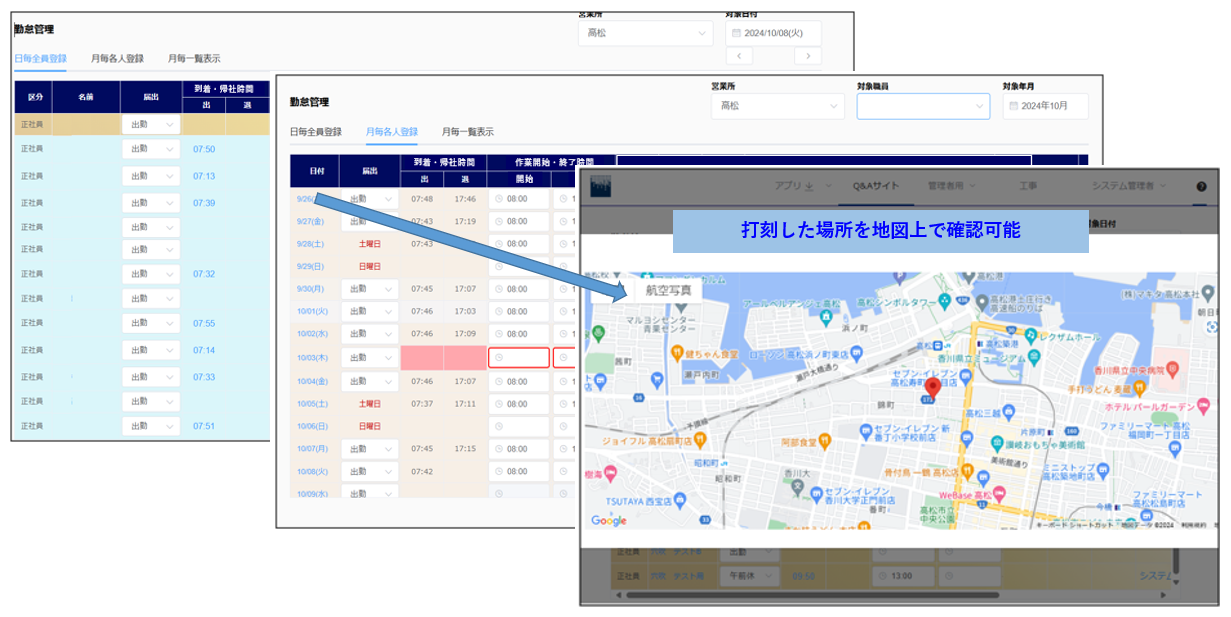The height and width of the screenshot is (617, 1231).
Task: Switch the map to 航空写真 view
Action: pos(667,290)
